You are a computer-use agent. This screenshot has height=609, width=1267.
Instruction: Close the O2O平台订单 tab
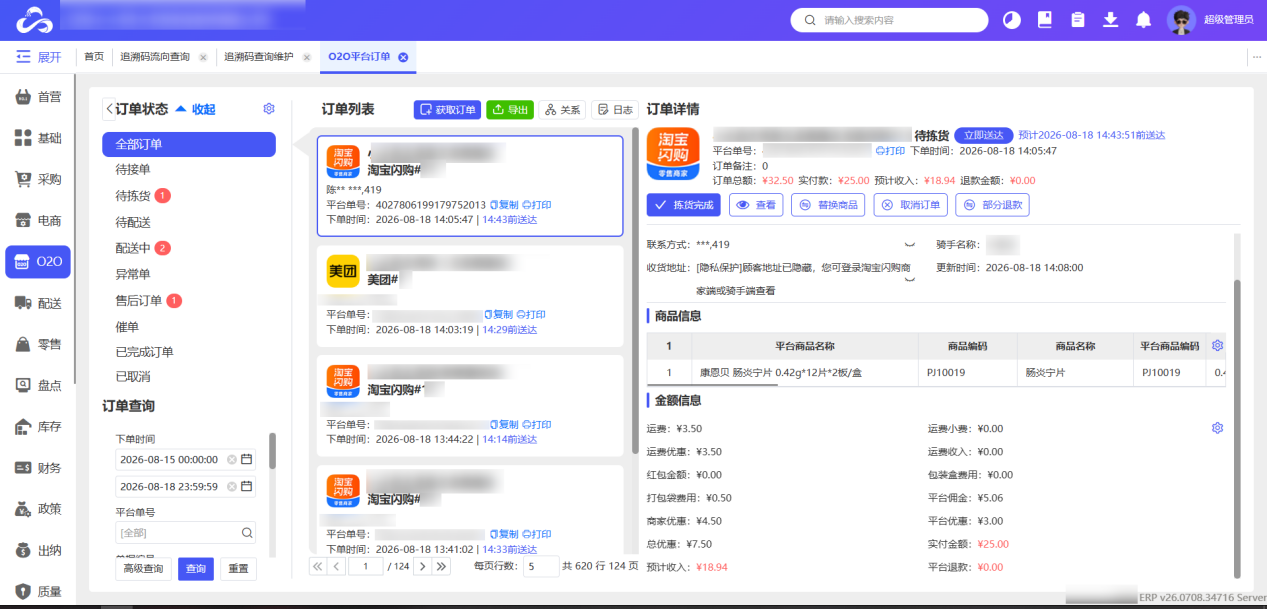[403, 57]
